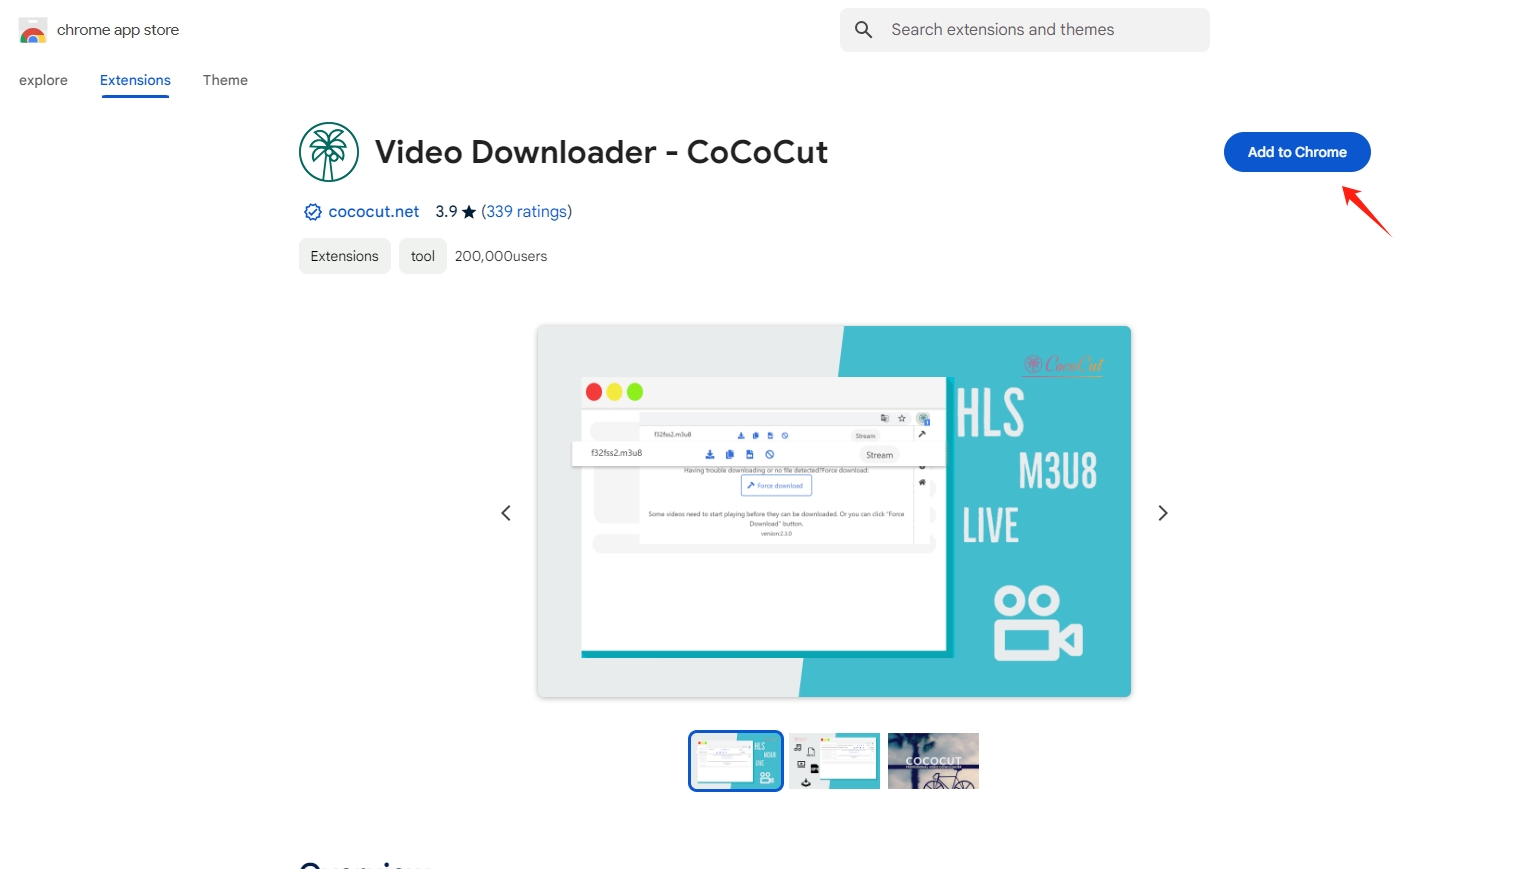Viewport: 1540px width, 869px height.
Task: Switch to the Extensions tab
Action: pyautogui.click(x=135, y=80)
